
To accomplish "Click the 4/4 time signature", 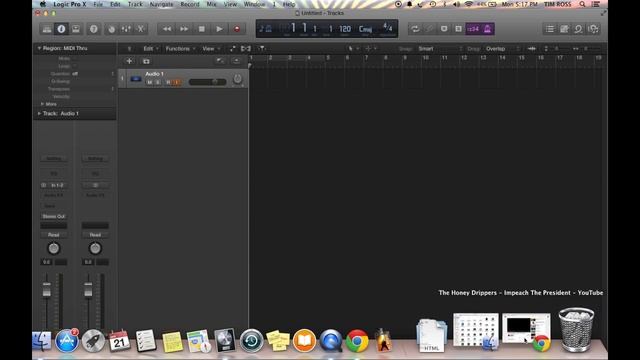I will [x=387, y=28].
